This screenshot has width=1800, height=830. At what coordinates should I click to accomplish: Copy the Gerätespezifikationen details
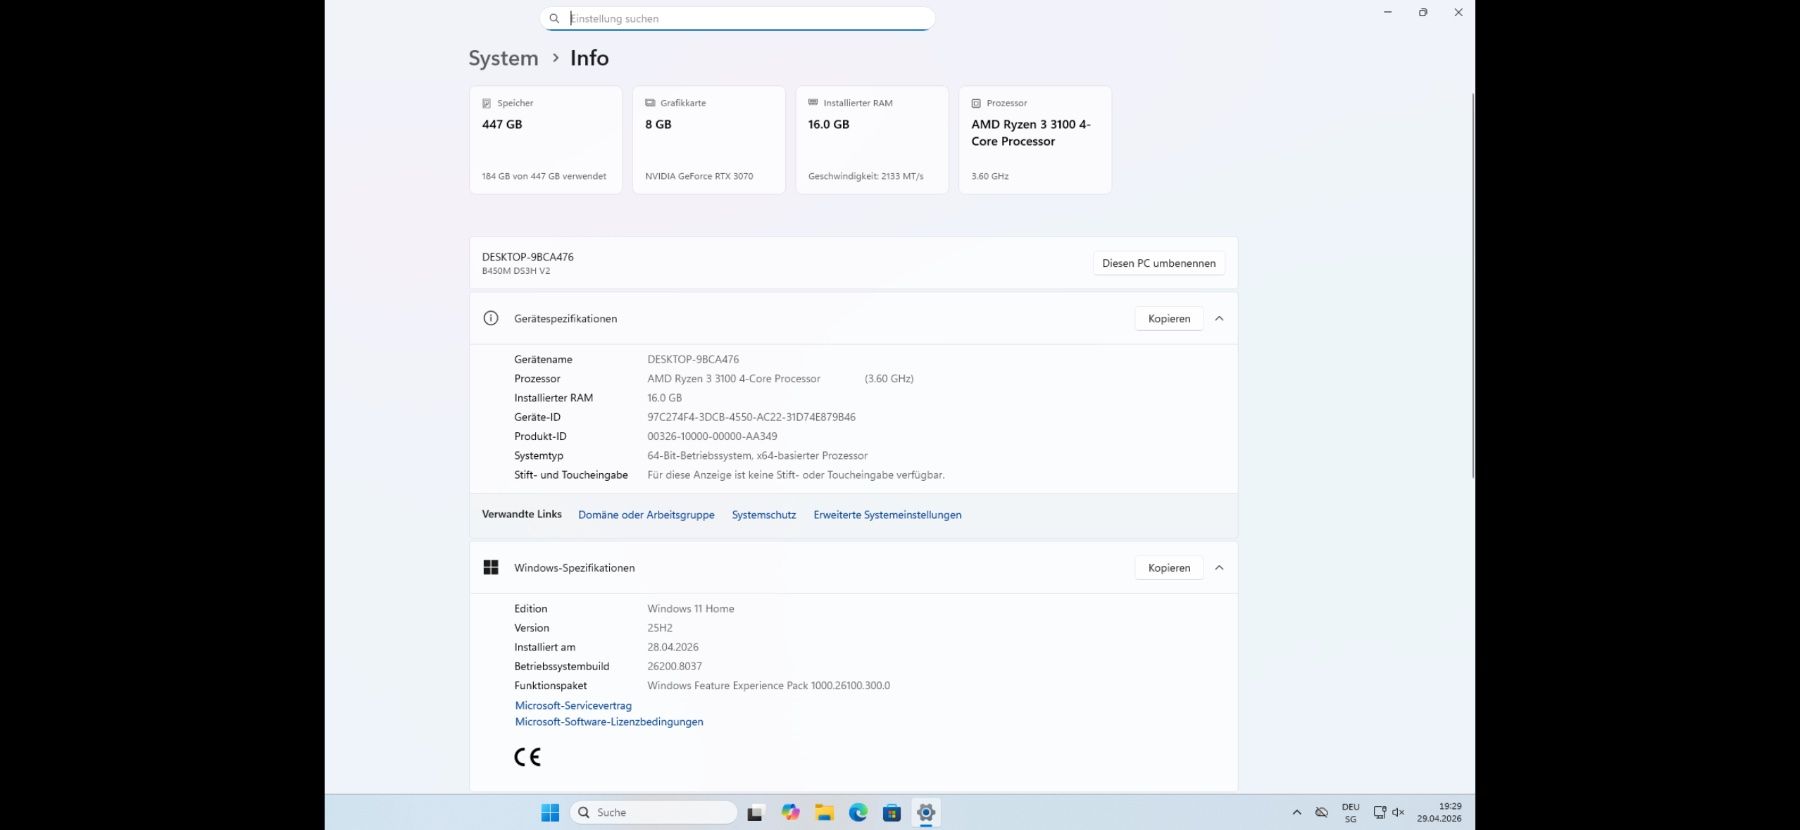pyautogui.click(x=1169, y=318)
